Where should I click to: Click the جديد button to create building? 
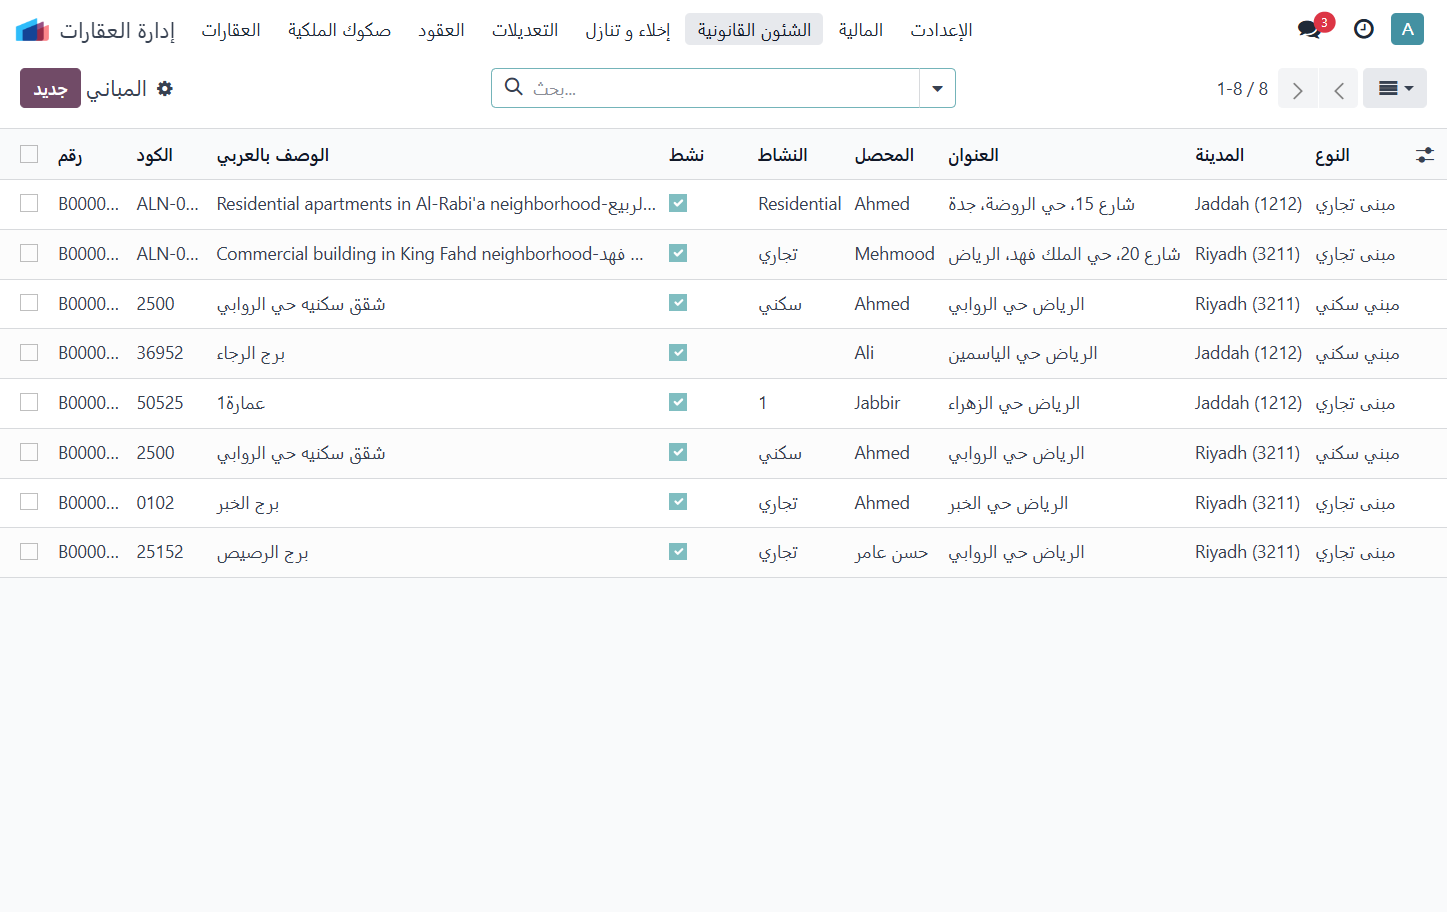point(50,88)
